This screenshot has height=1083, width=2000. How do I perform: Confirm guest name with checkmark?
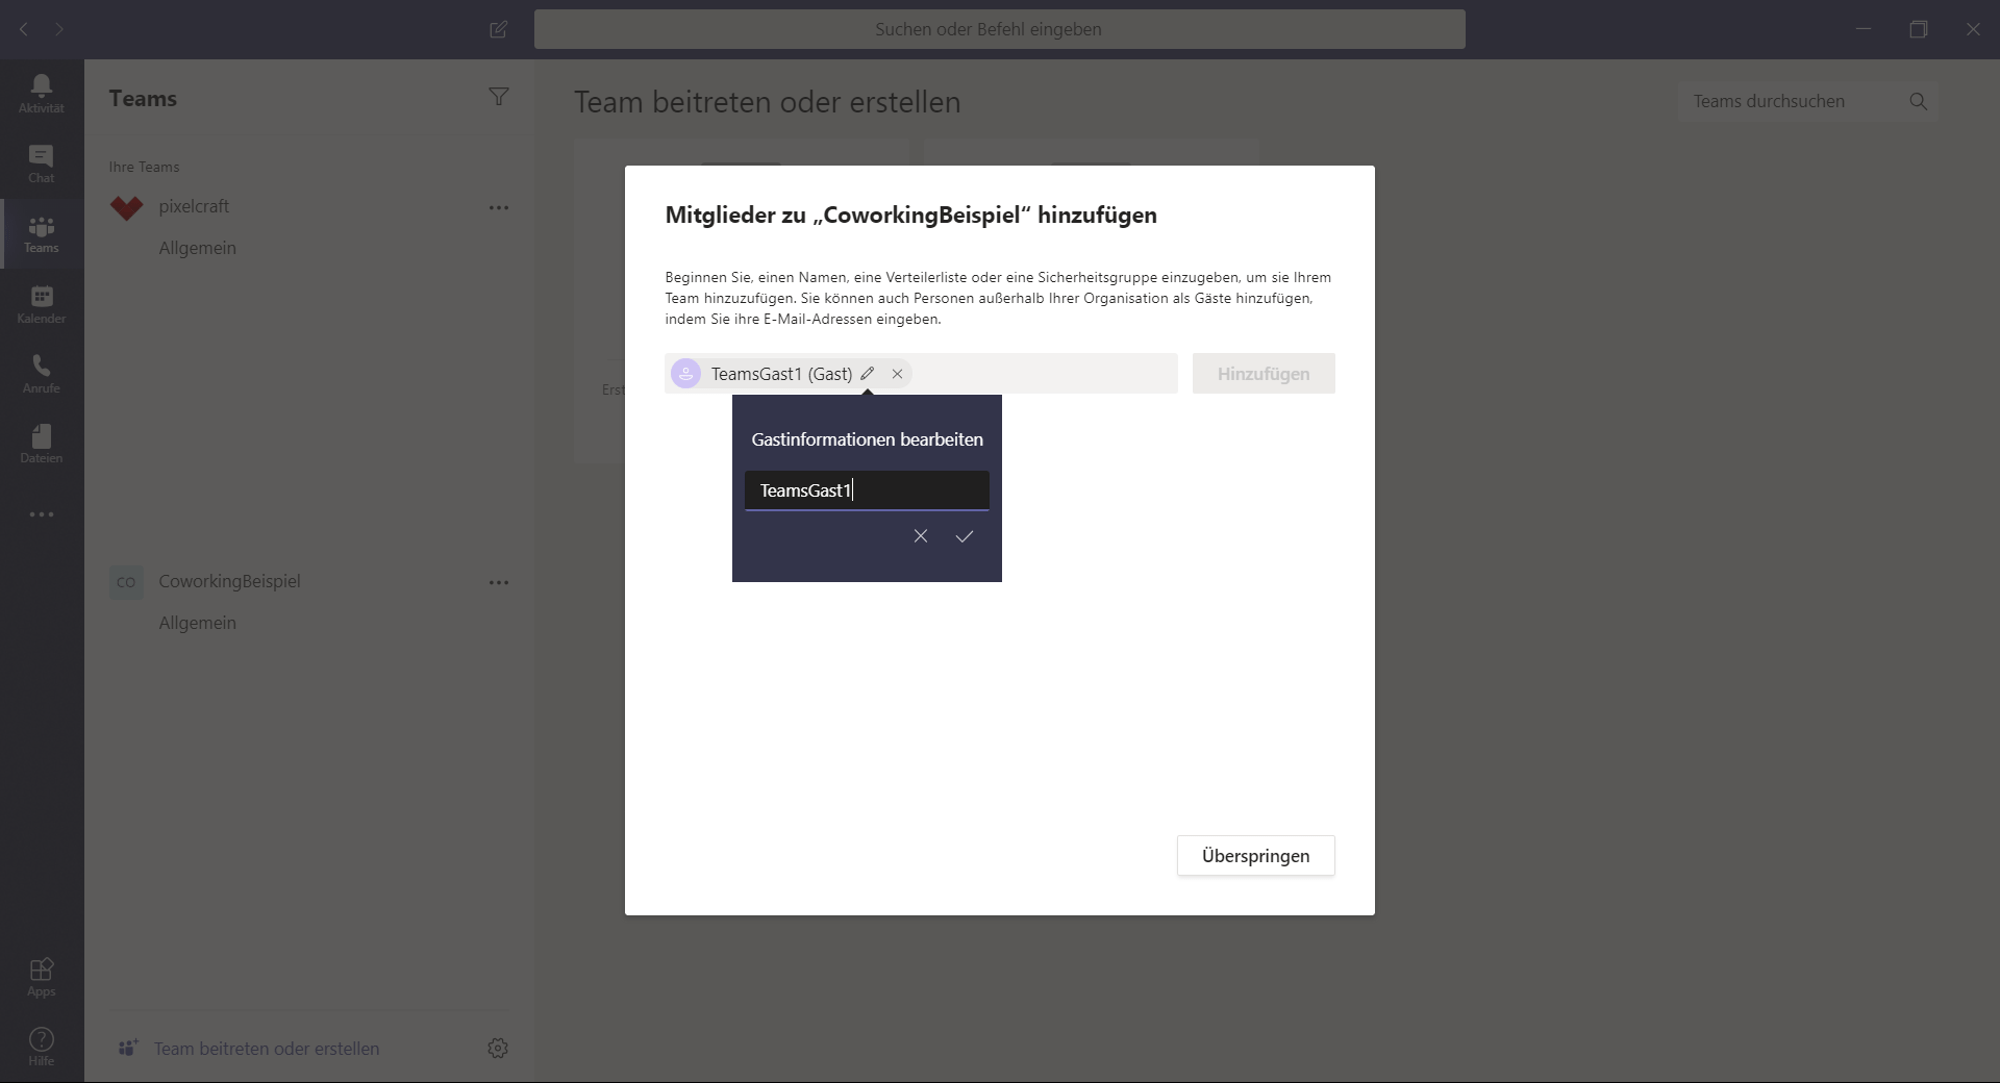964,536
